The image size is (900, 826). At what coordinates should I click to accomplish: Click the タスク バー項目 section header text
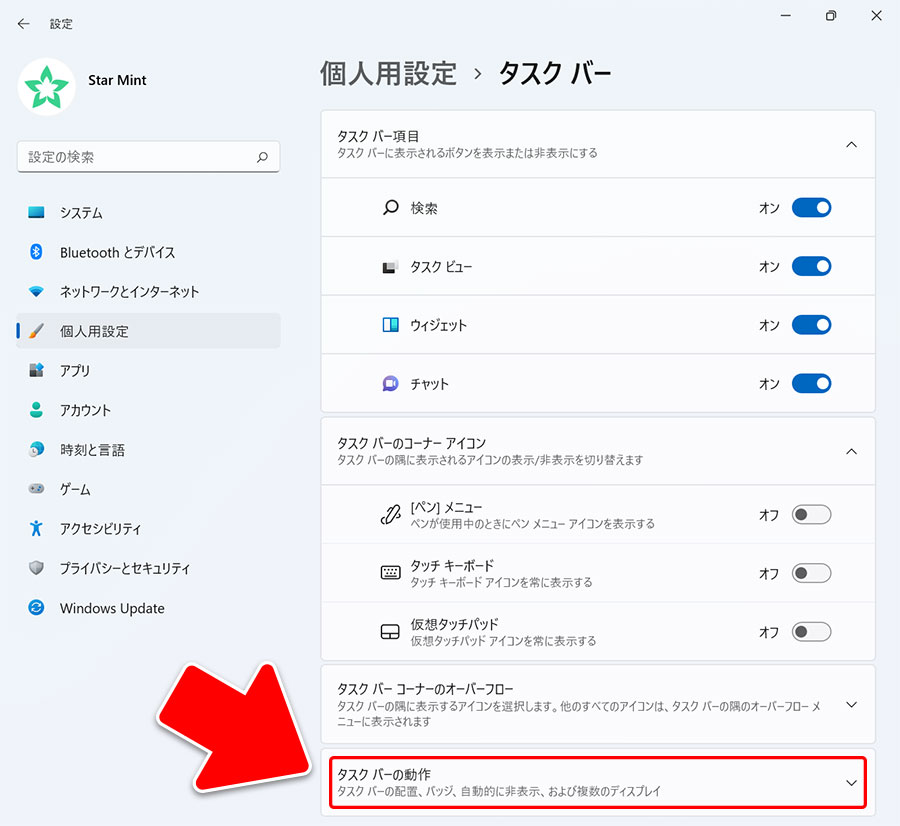point(378,136)
